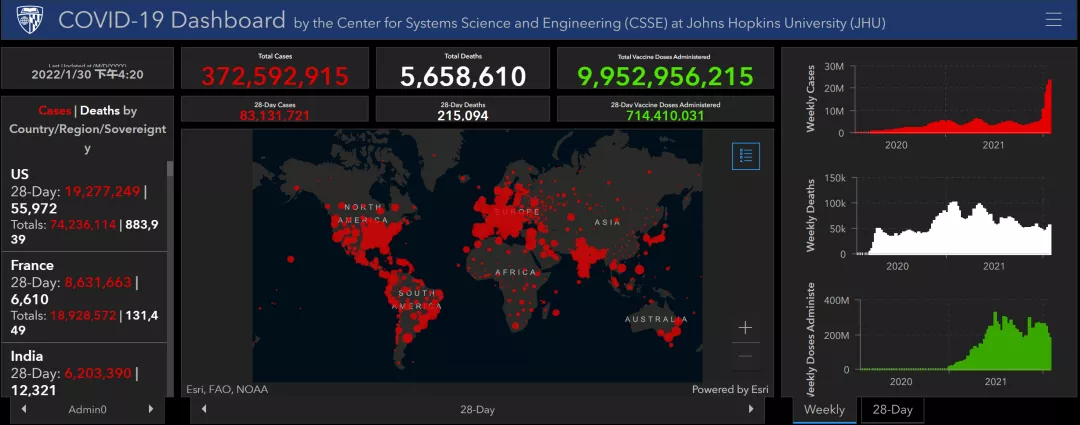
Task: Select the India entry in country list
Action: [83, 371]
